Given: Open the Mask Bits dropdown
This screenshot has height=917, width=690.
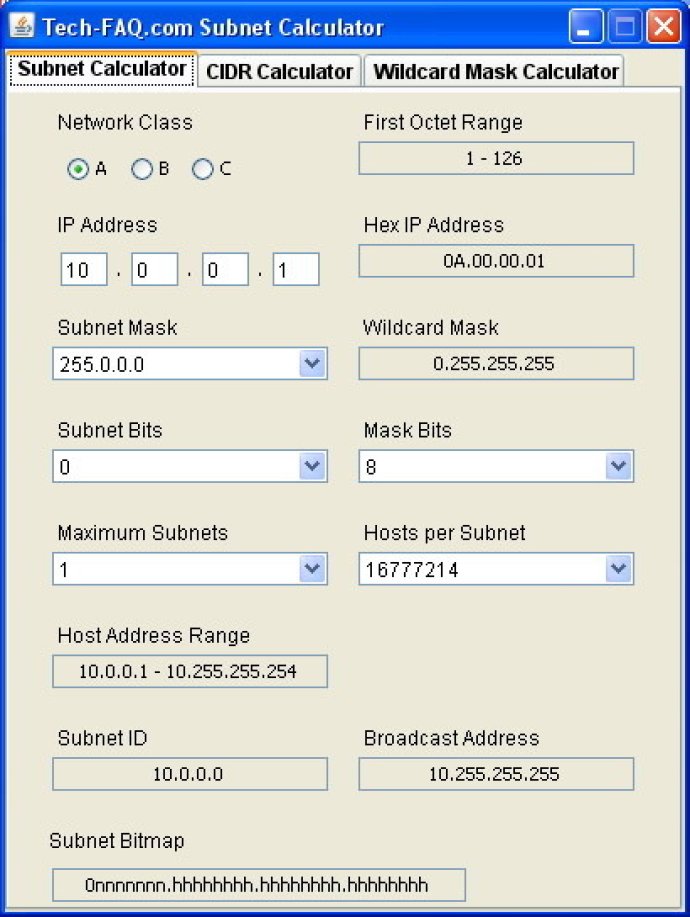Looking at the screenshot, I should (618, 466).
